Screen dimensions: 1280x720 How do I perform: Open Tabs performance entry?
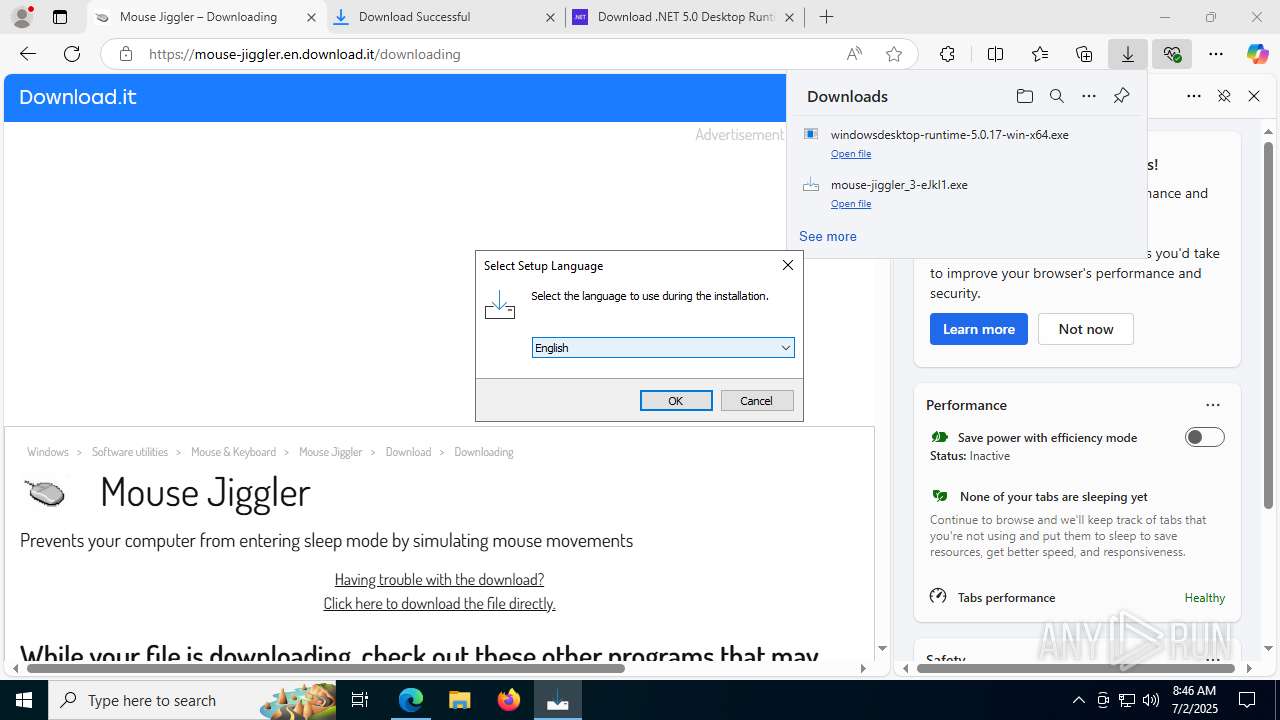click(1077, 597)
